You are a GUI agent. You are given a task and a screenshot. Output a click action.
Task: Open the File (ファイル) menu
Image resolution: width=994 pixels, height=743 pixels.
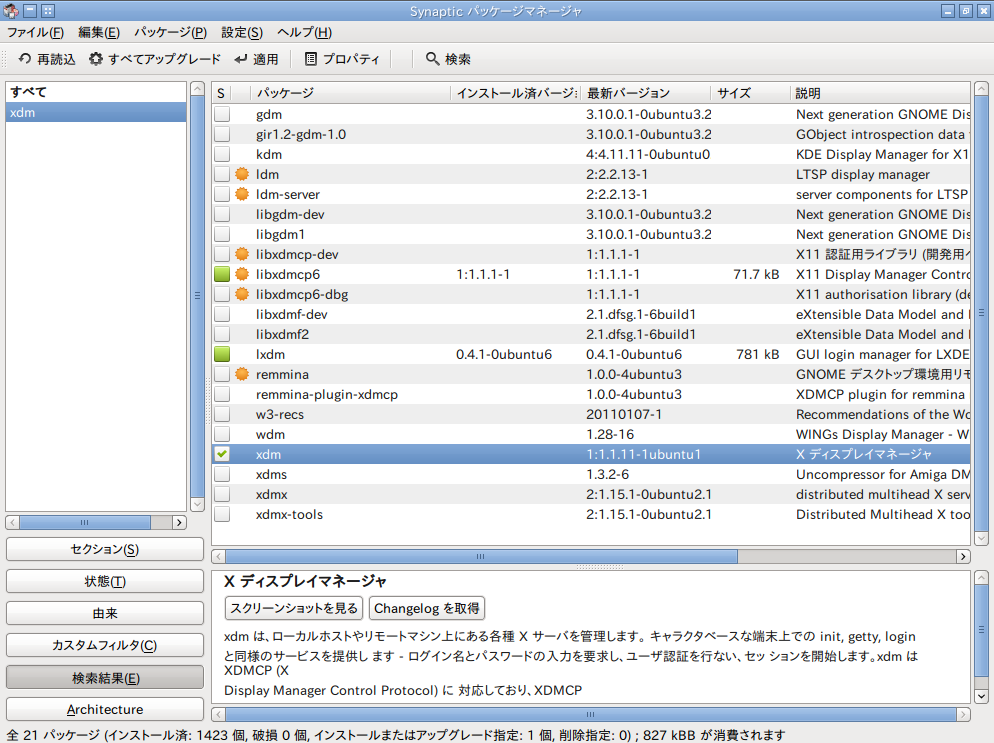tap(36, 32)
